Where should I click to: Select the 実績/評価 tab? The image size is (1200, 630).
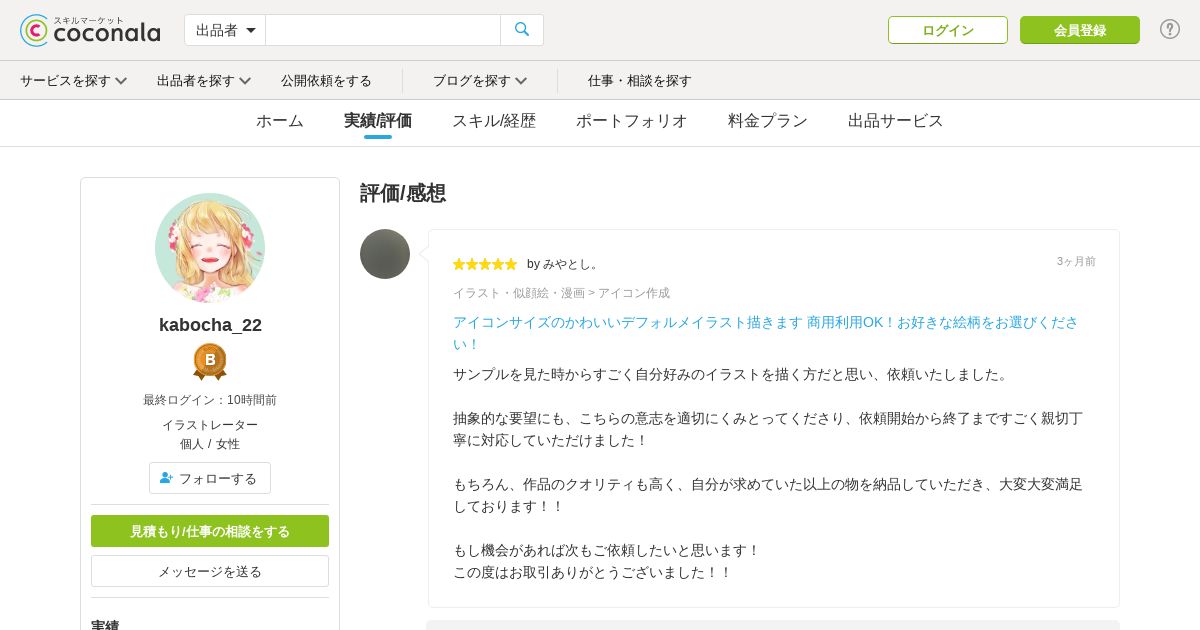(378, 121)
